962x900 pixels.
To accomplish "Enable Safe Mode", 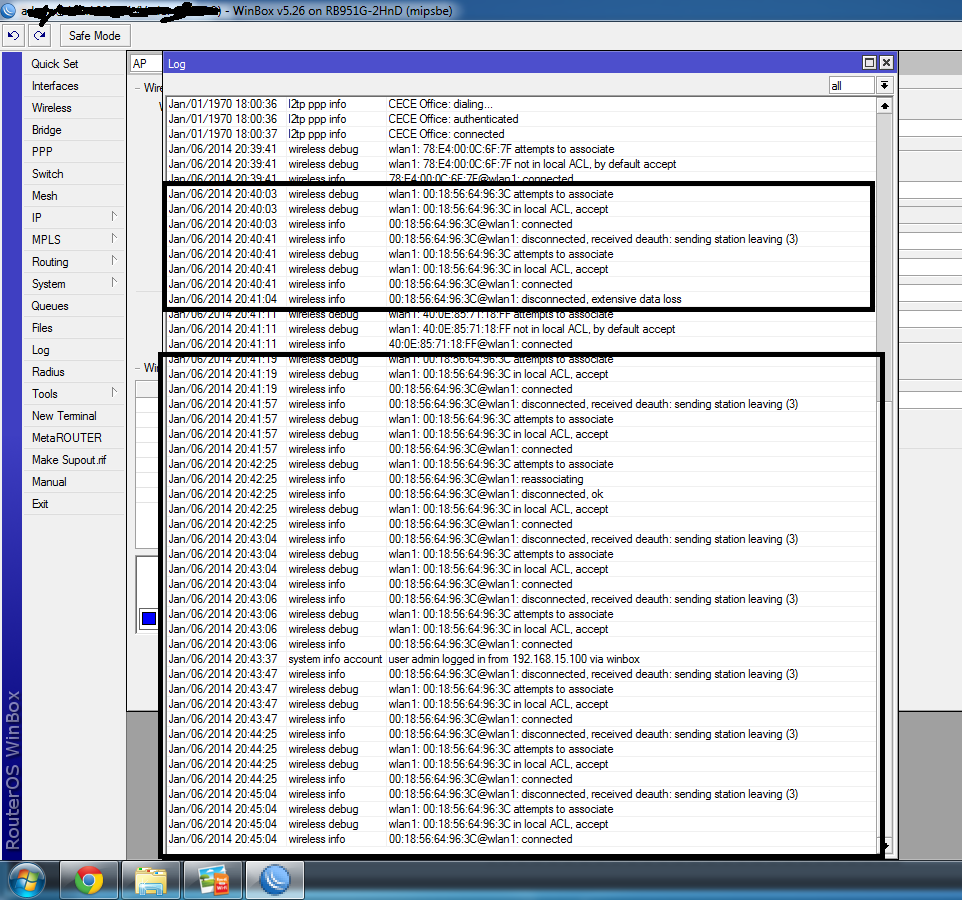I will [95, 35].
